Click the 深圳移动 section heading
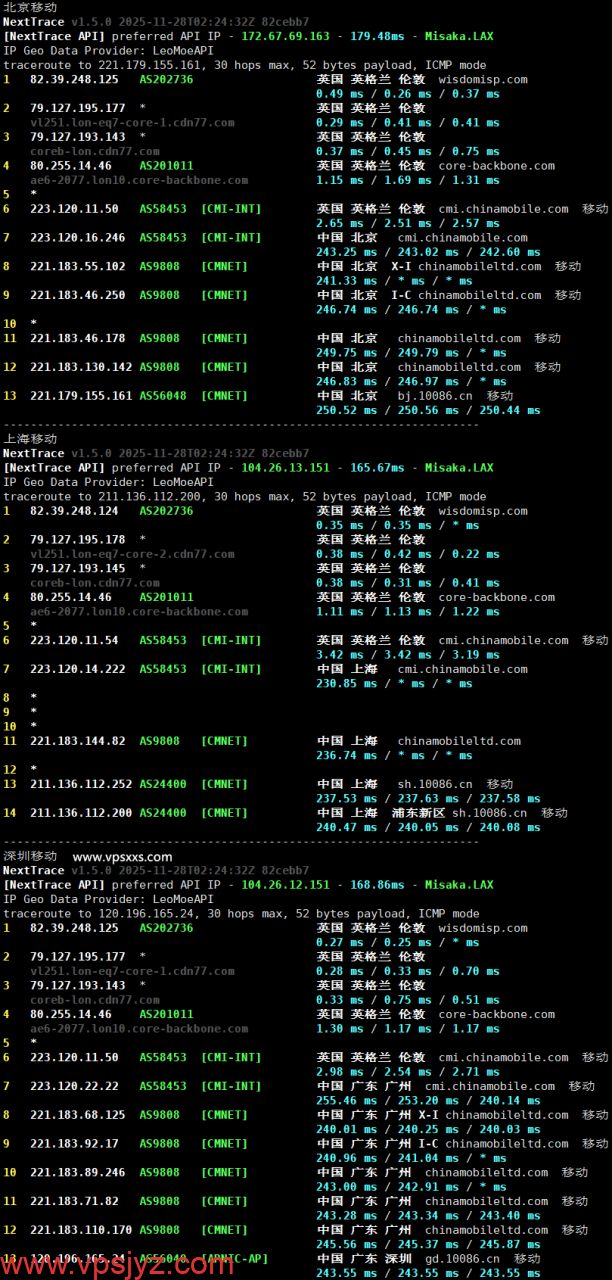 [30, 857]
